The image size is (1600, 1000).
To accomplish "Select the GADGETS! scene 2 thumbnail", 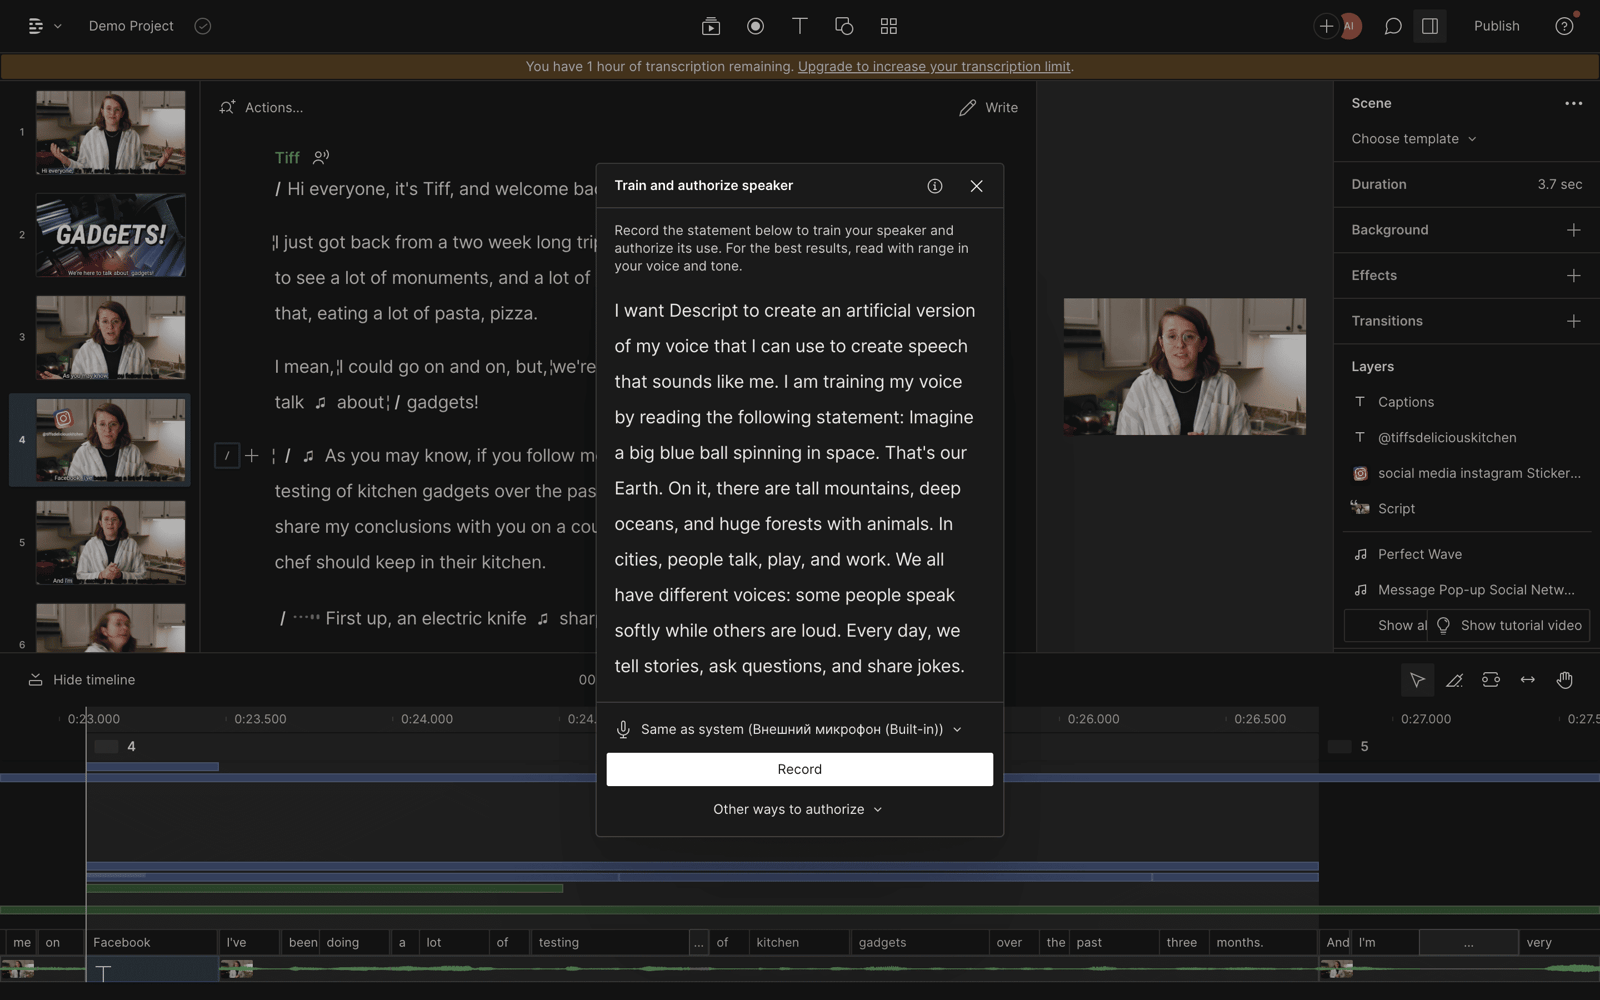I will [111, 235].
